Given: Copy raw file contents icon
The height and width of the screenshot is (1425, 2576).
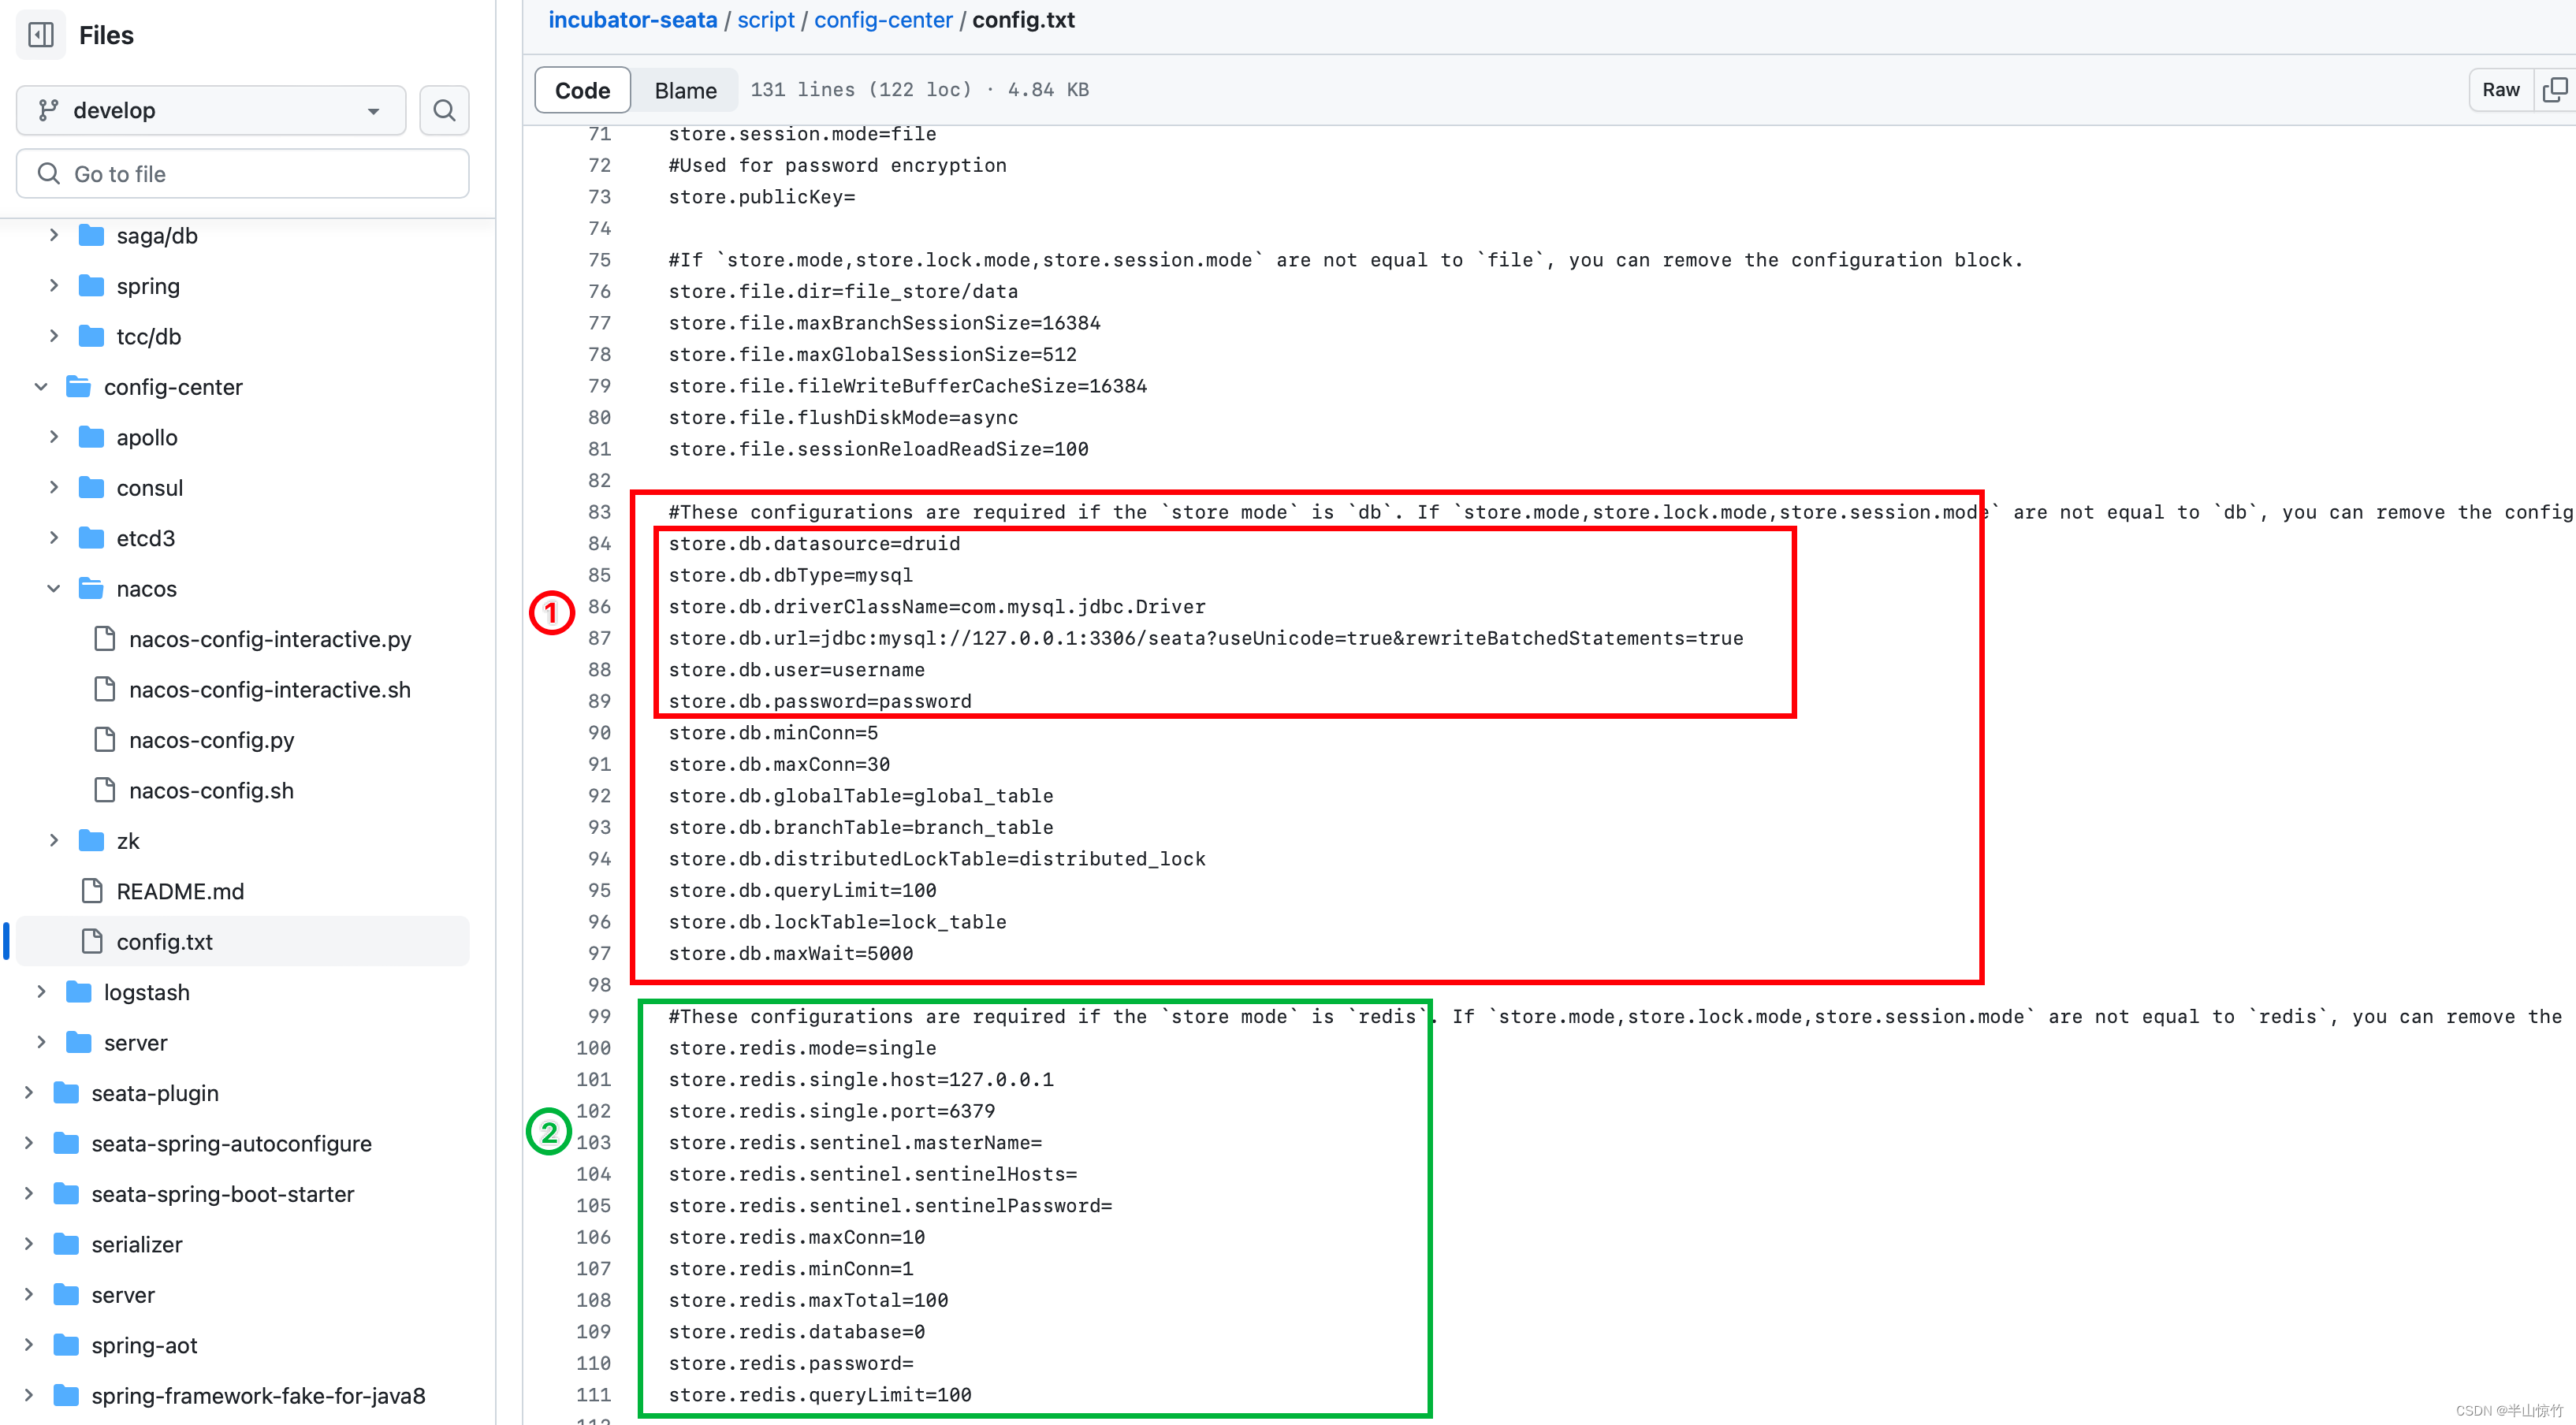Looking at the screenshot, I should 2554,90.
